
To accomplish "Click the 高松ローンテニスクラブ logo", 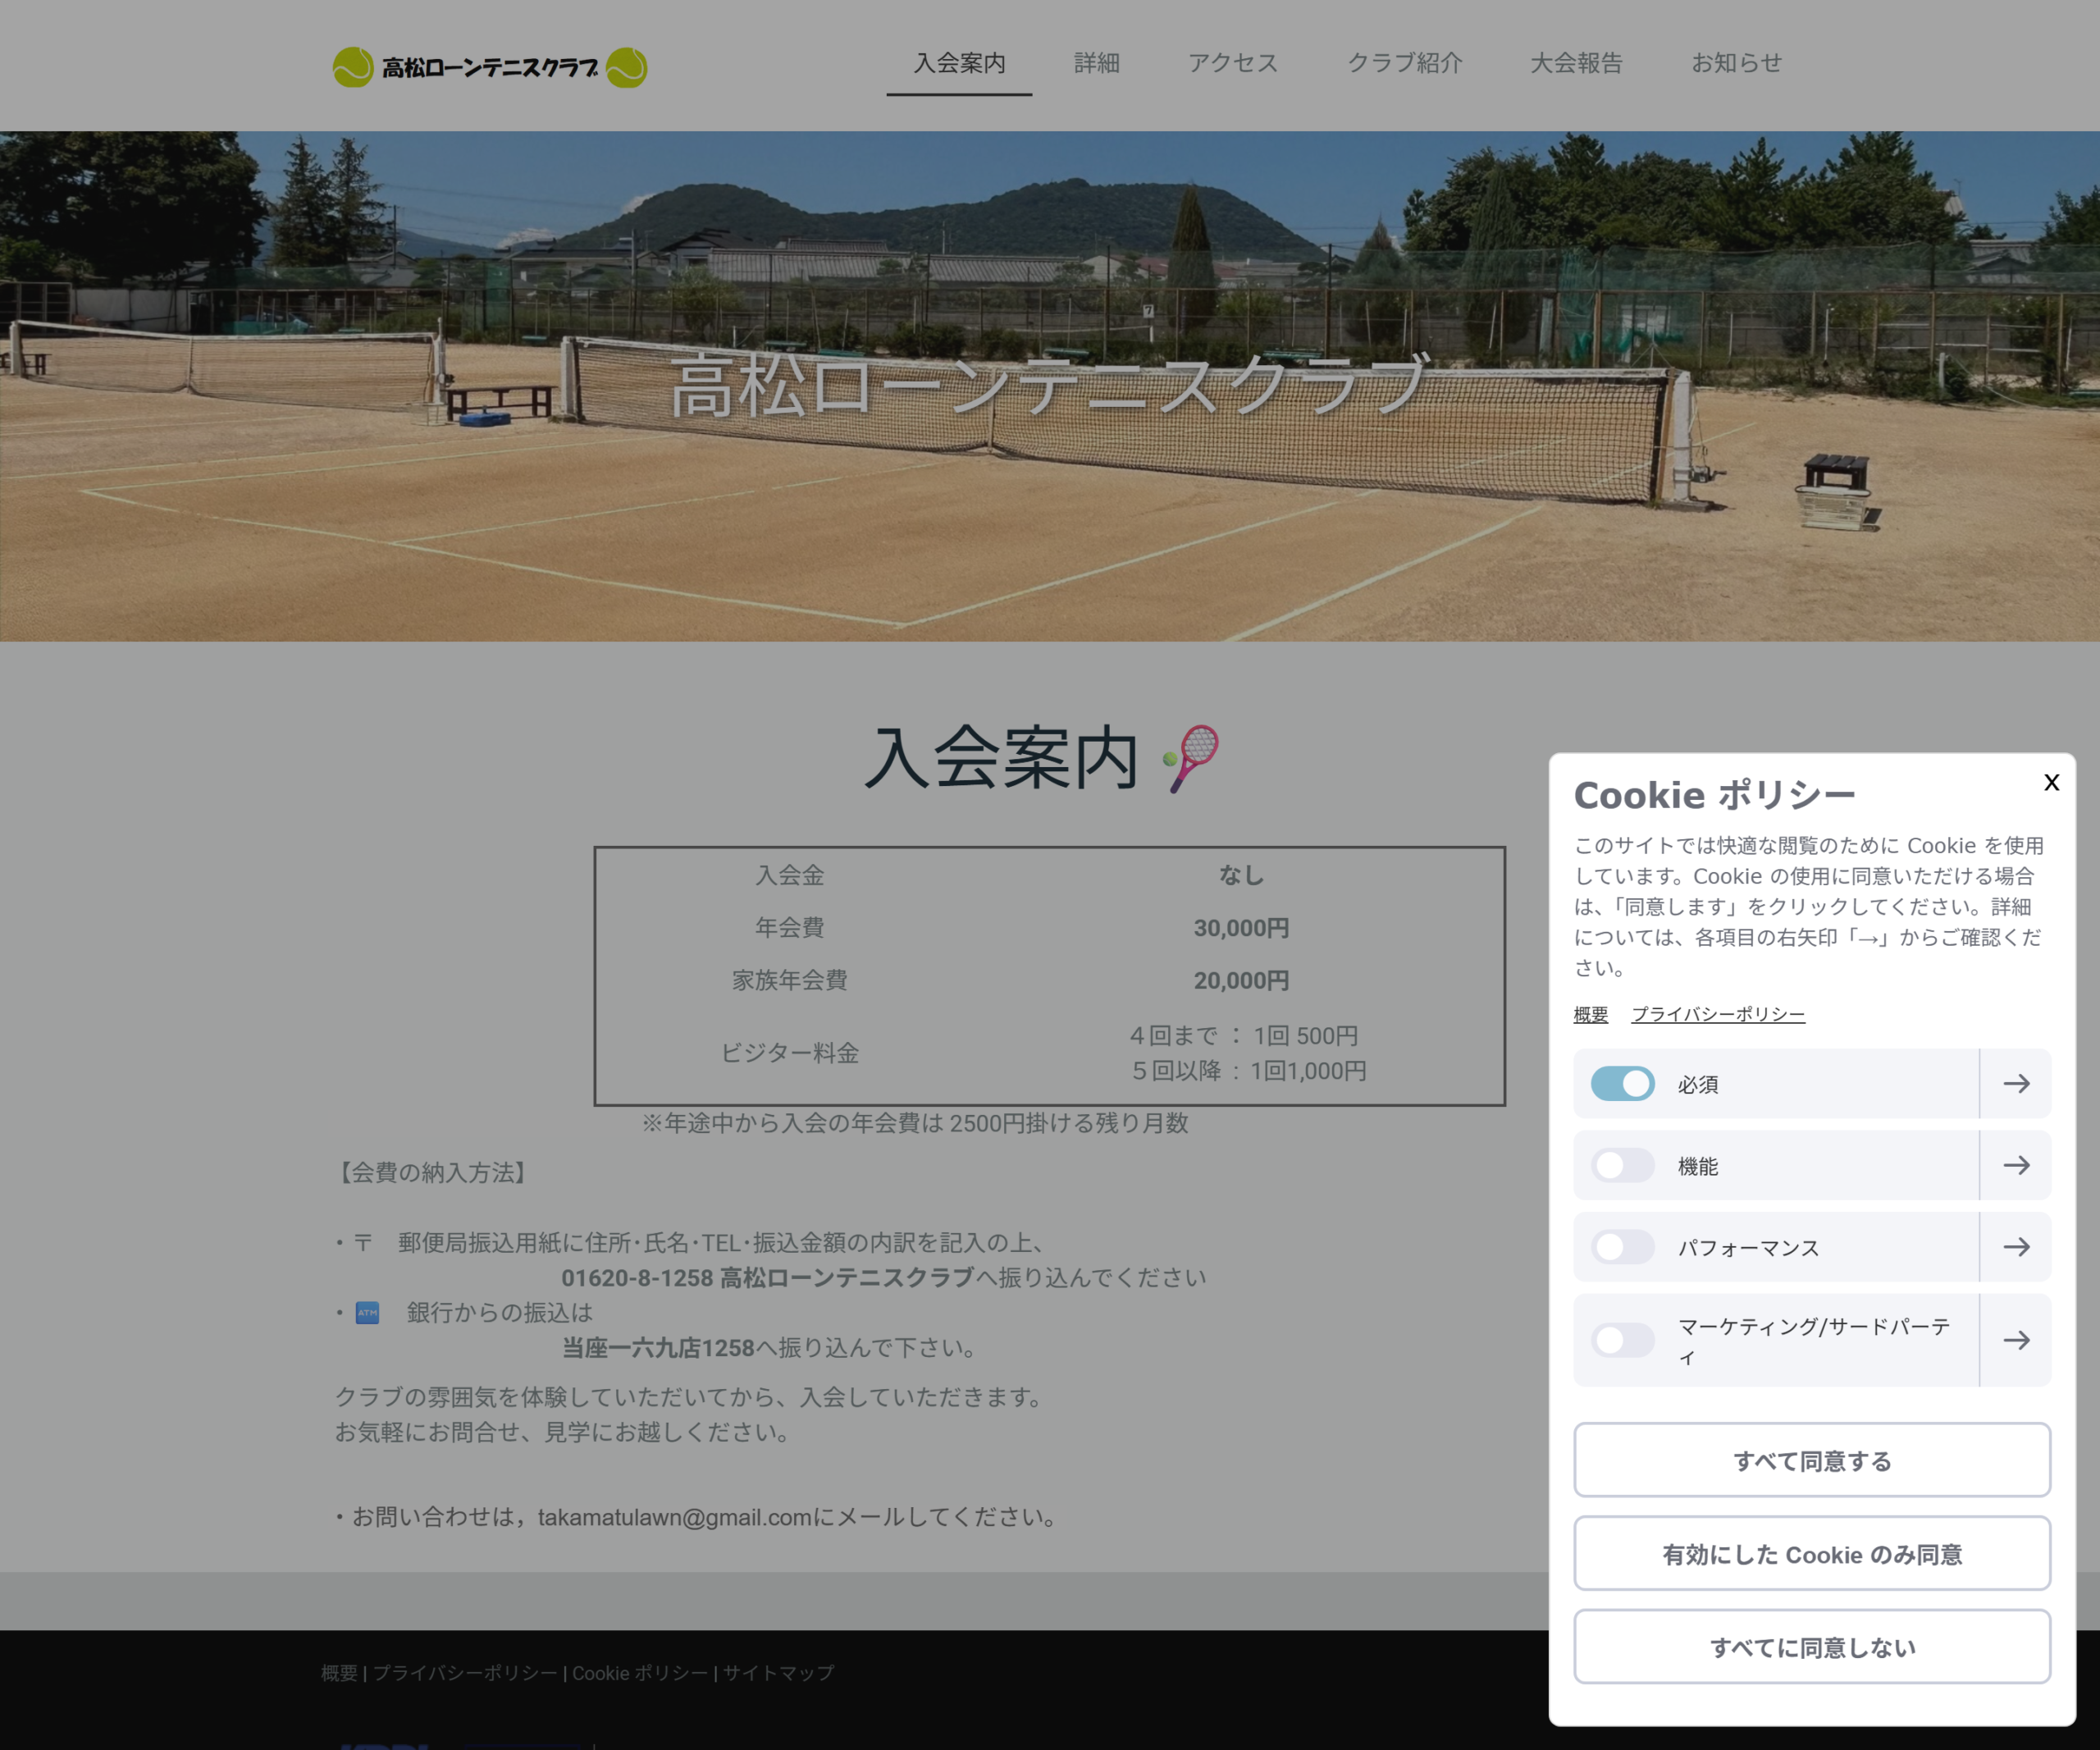I will pos(490,67).
